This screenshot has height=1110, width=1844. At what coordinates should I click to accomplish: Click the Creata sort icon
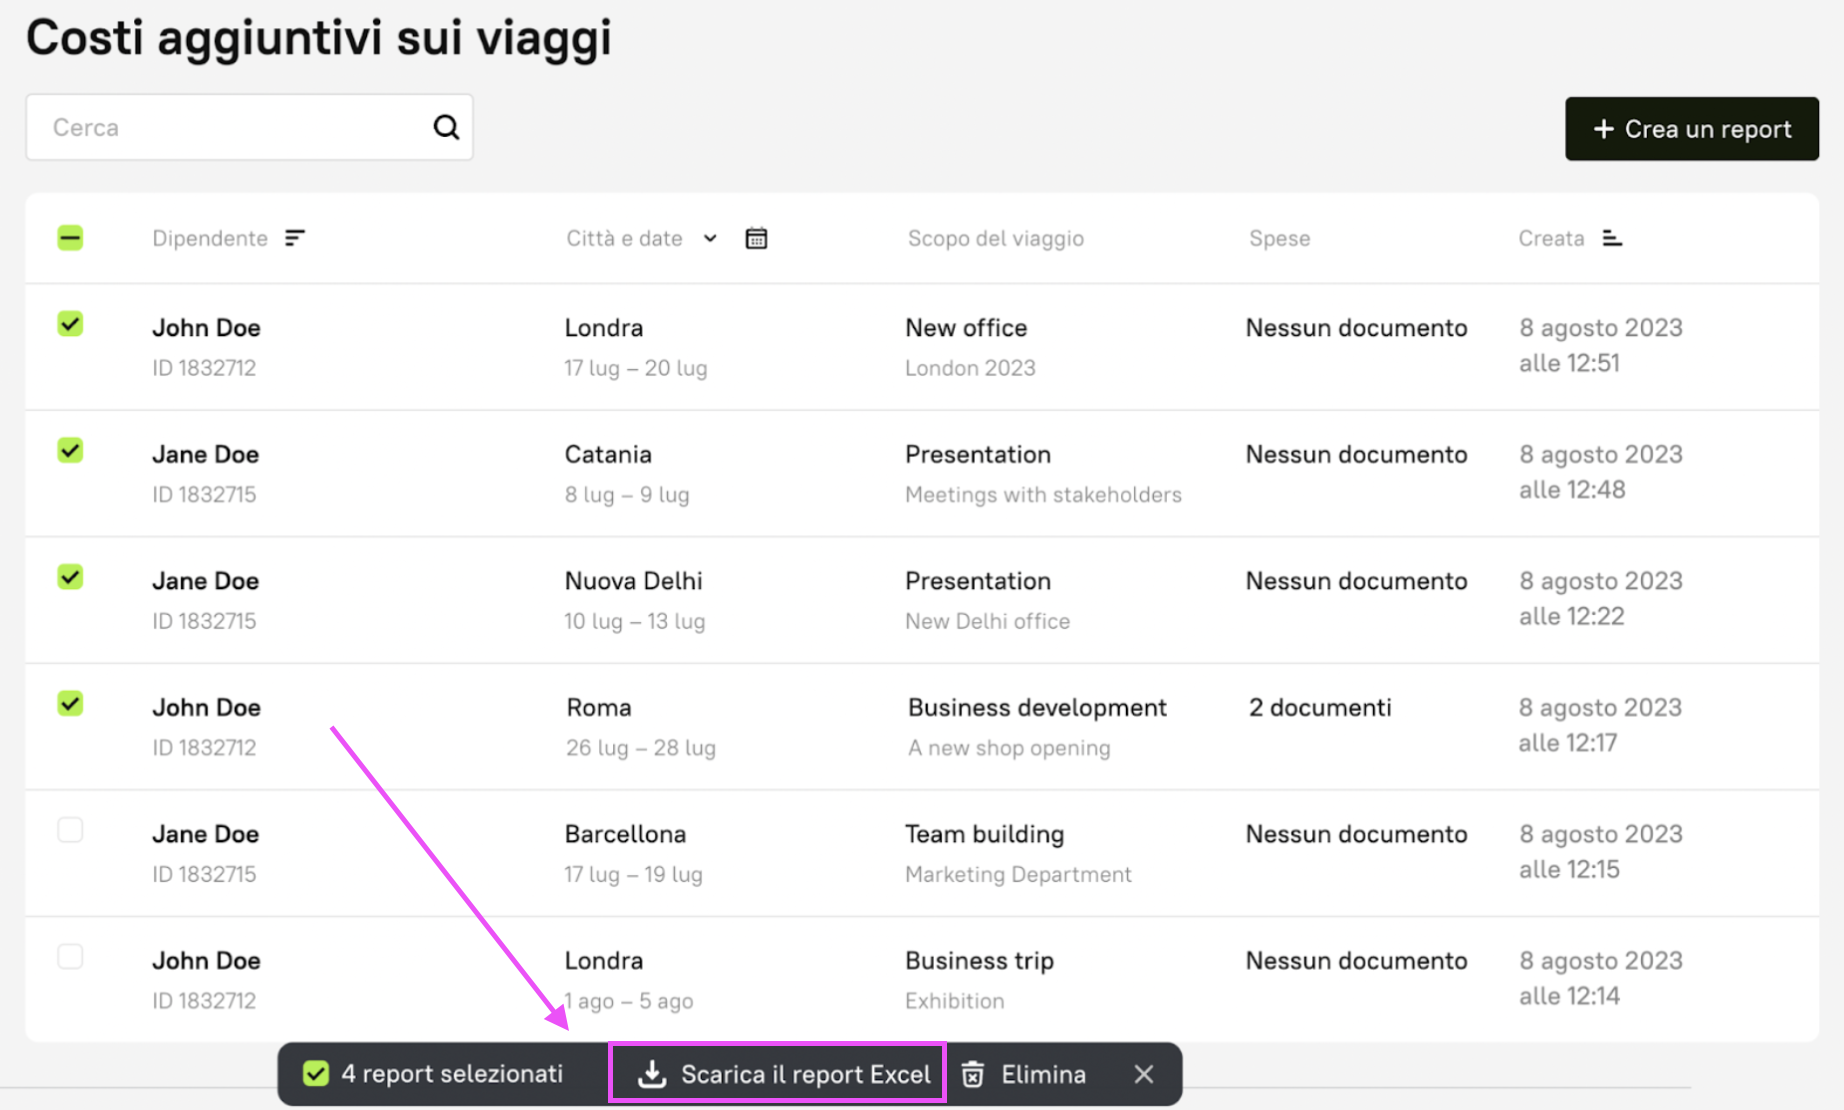1611,238
